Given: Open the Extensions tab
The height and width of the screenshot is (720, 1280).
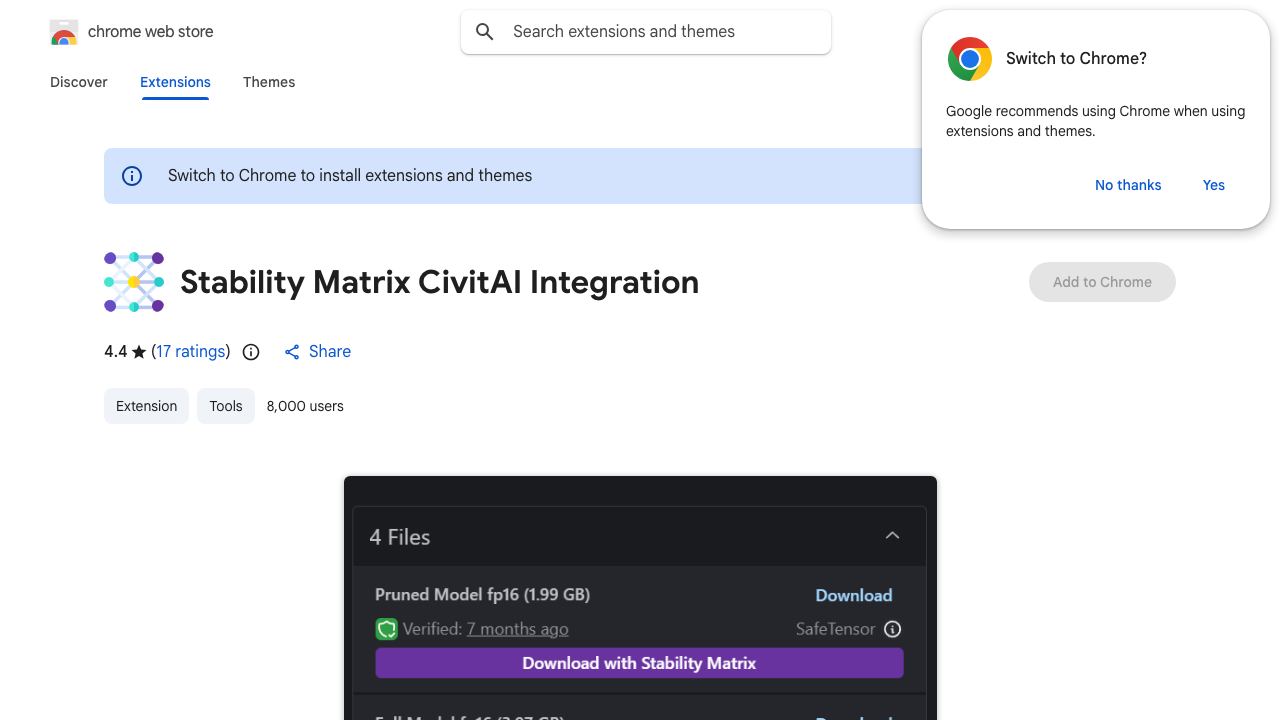Looking at the screenshot, I should pos(175,82).
